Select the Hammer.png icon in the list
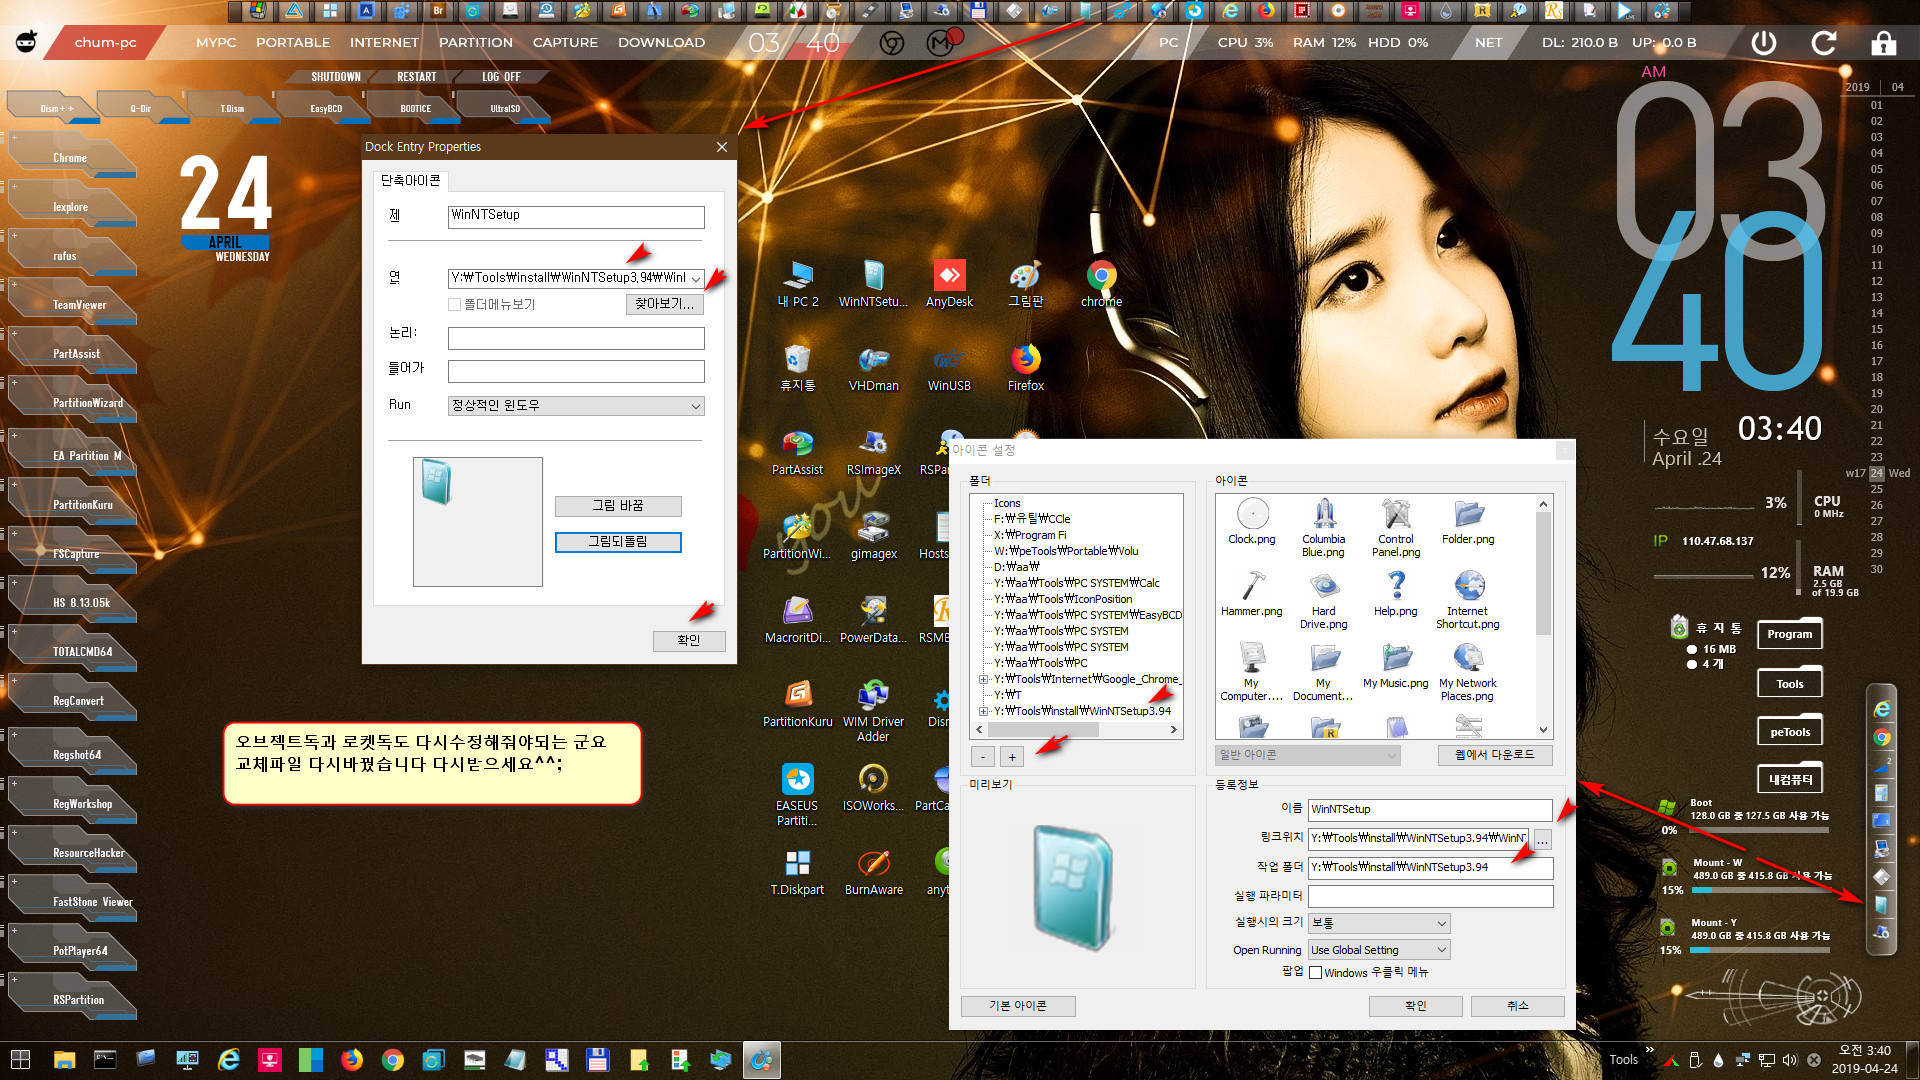The image size is (1920, 1080). 1251,593
